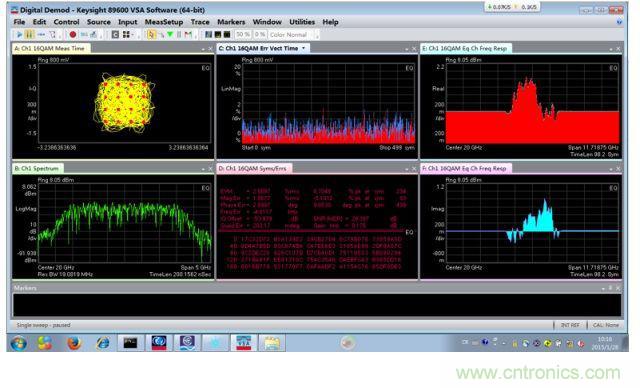Click the VSA taskbar application icon
Viewport: 640px width, 388px height.
pyautogui.click(x=244, y=343)
